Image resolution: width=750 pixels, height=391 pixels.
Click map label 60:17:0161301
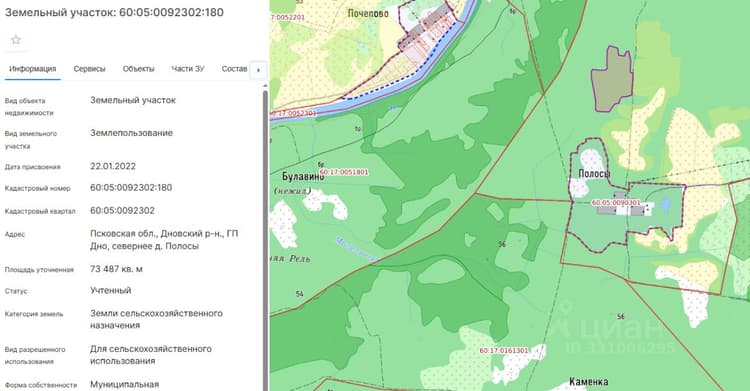pyautogui.click(x=504, y=351)
